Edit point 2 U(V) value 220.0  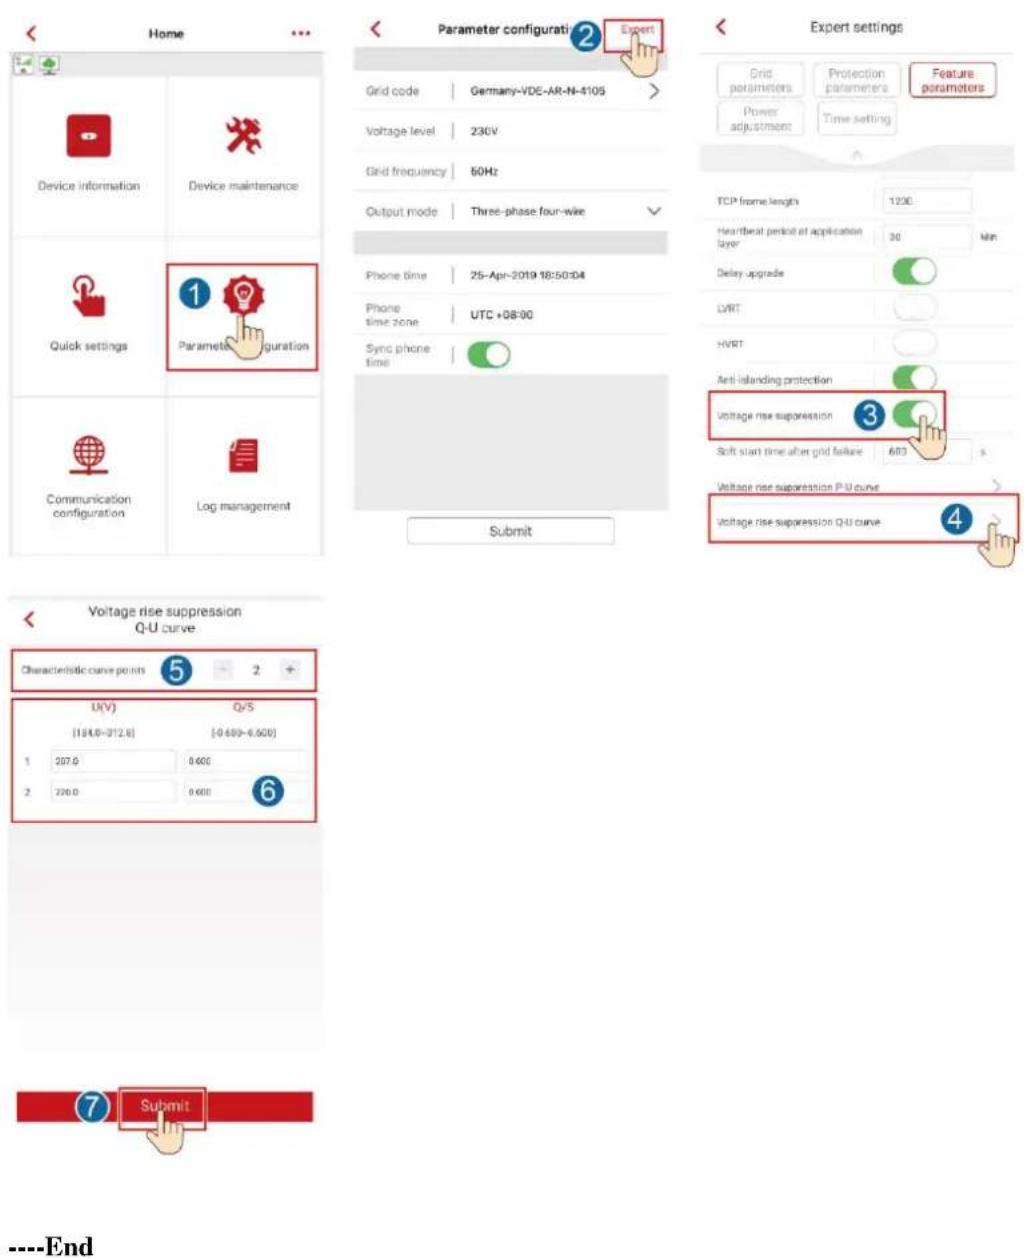pos(113,791)
